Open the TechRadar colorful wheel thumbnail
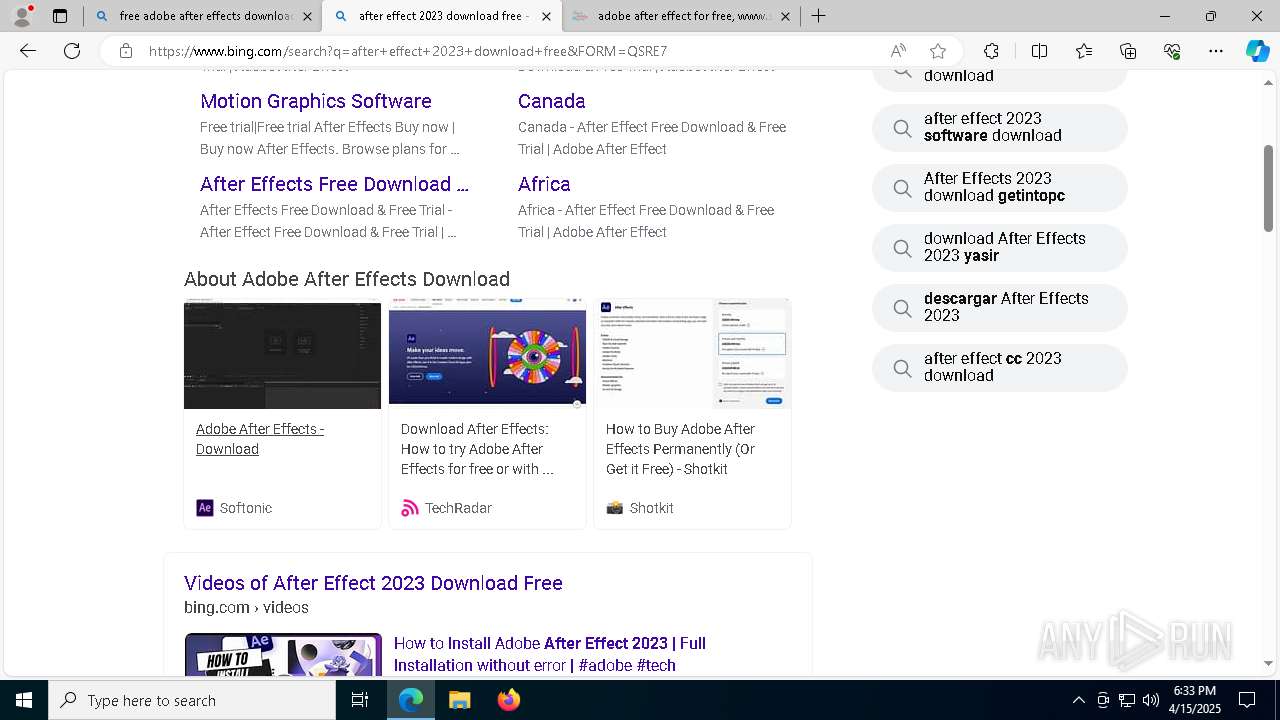 [487, 354]
